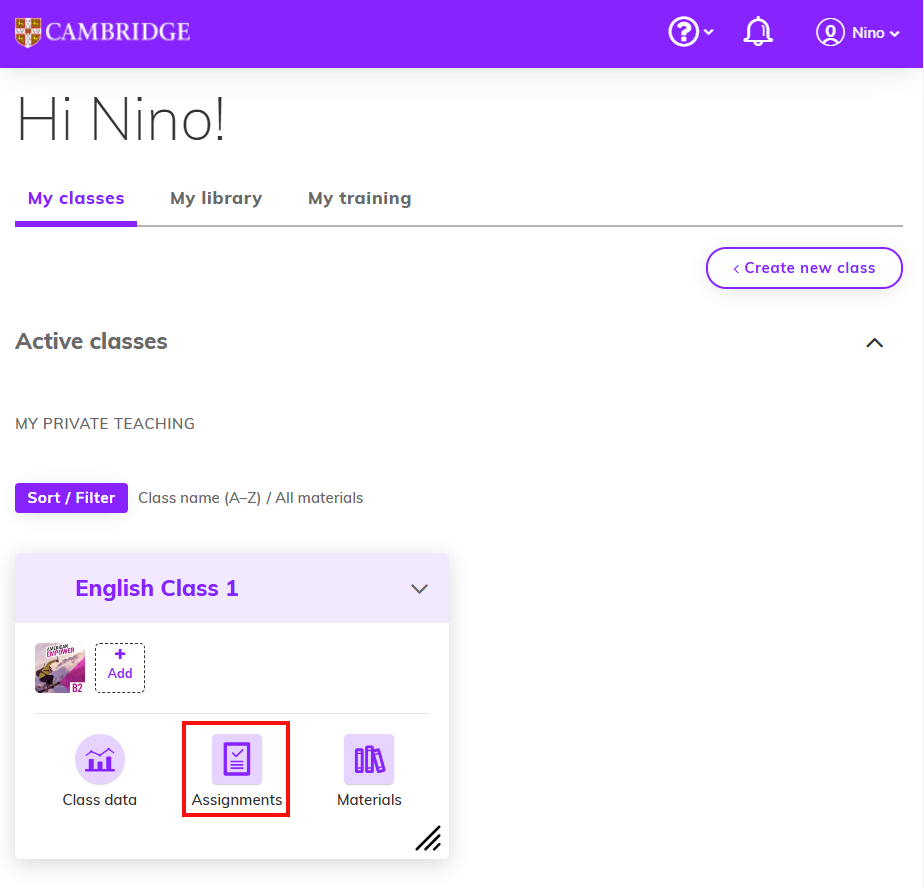This screenshot has height=888, width=924.
Task: Open the Materials books icon
Action: point(369,760)
